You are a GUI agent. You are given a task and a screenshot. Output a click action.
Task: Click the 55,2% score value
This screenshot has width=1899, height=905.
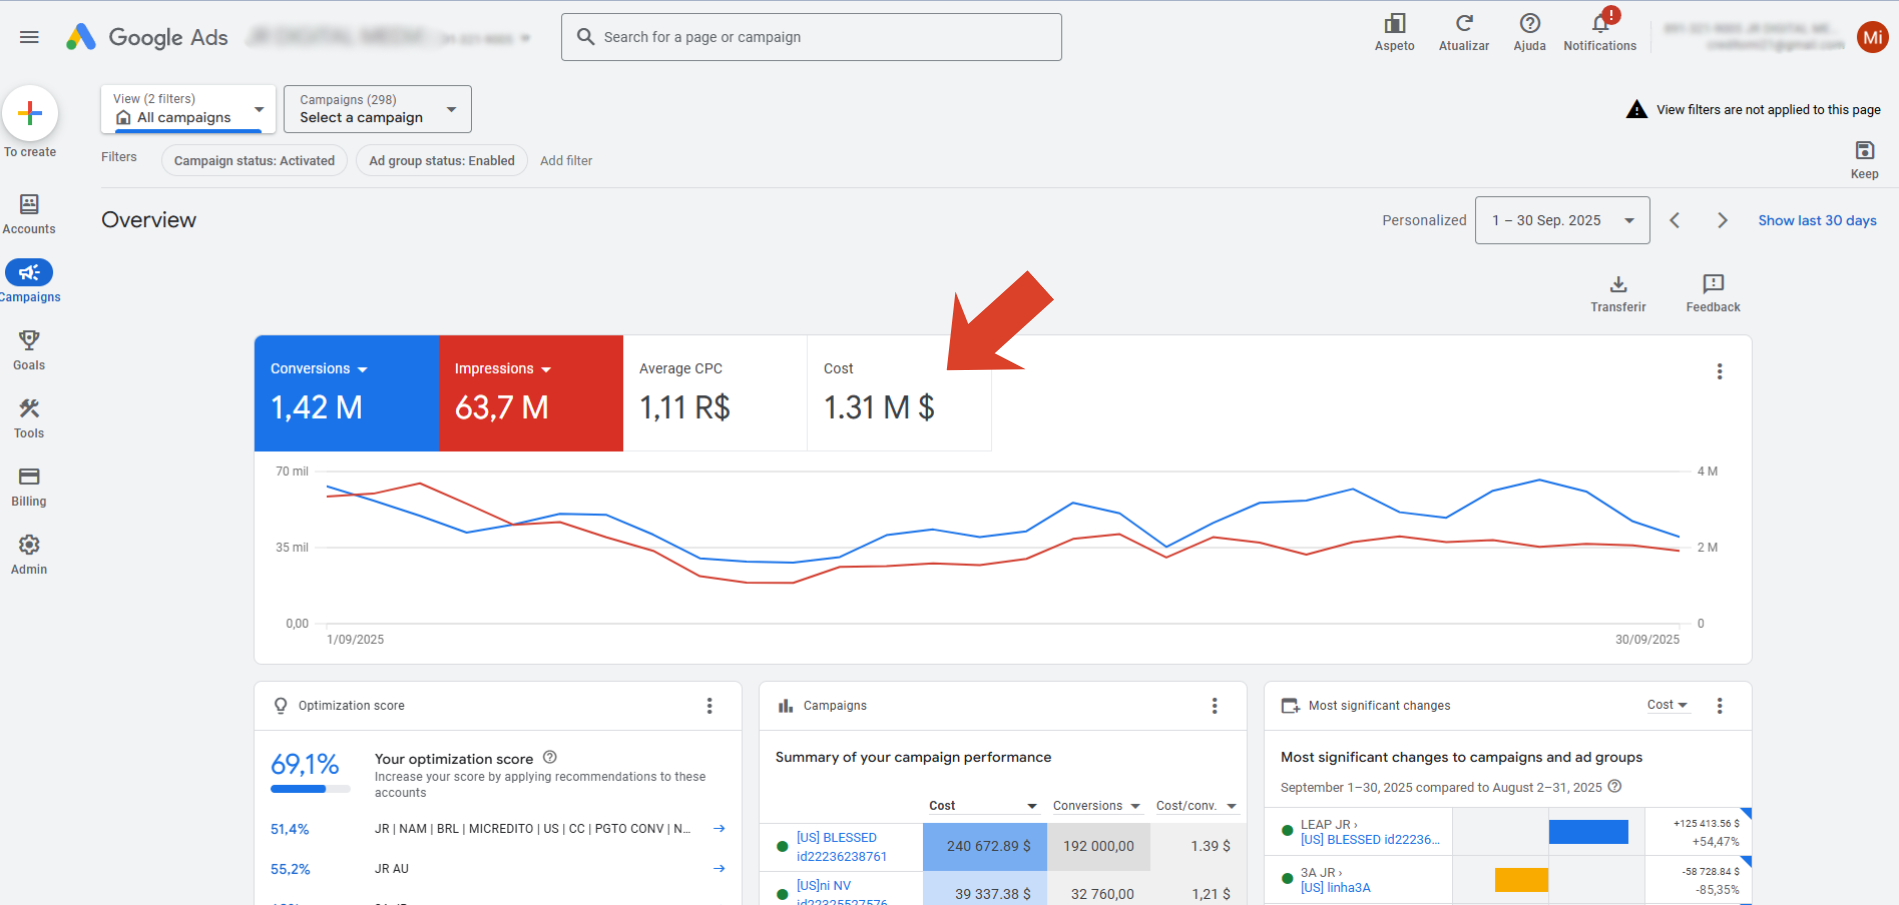pyautogui.click(x=290, y=869)
